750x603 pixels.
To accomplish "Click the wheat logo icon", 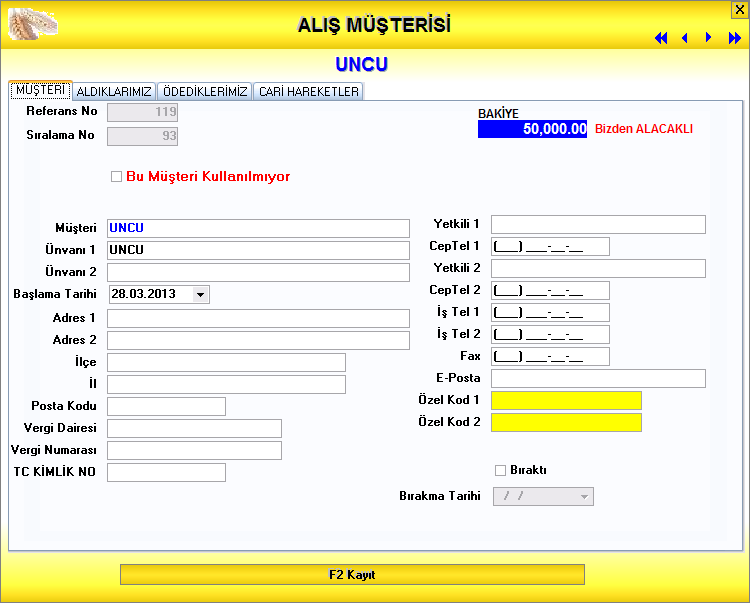I will 32,21.
